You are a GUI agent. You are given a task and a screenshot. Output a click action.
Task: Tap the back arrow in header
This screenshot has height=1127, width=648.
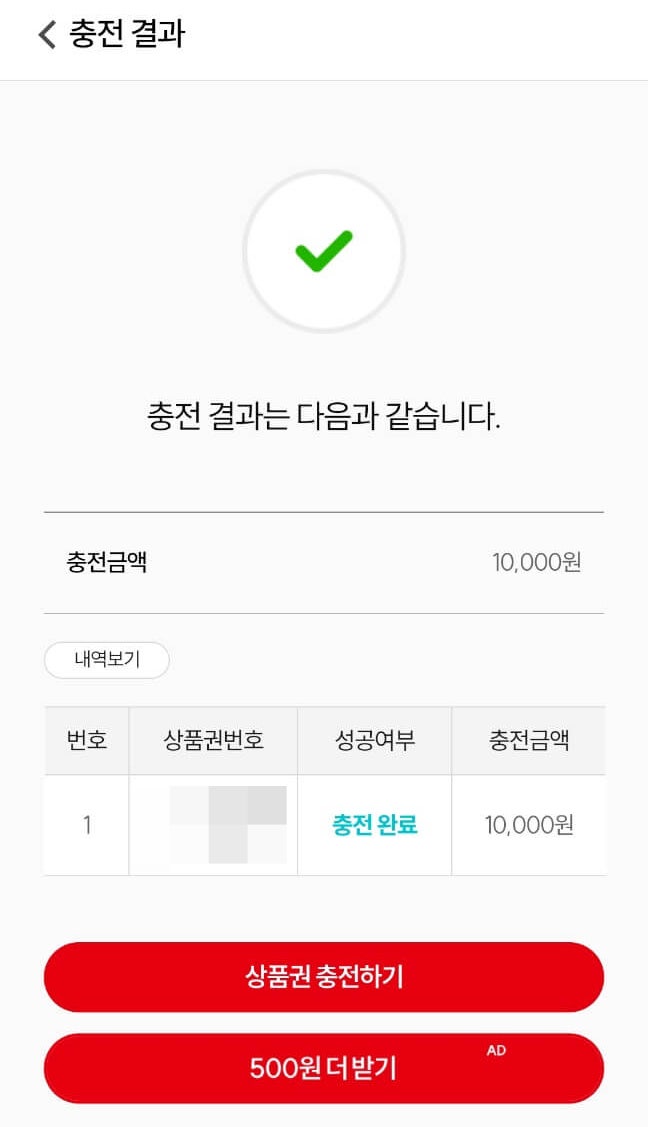click(x=46, y=35)
